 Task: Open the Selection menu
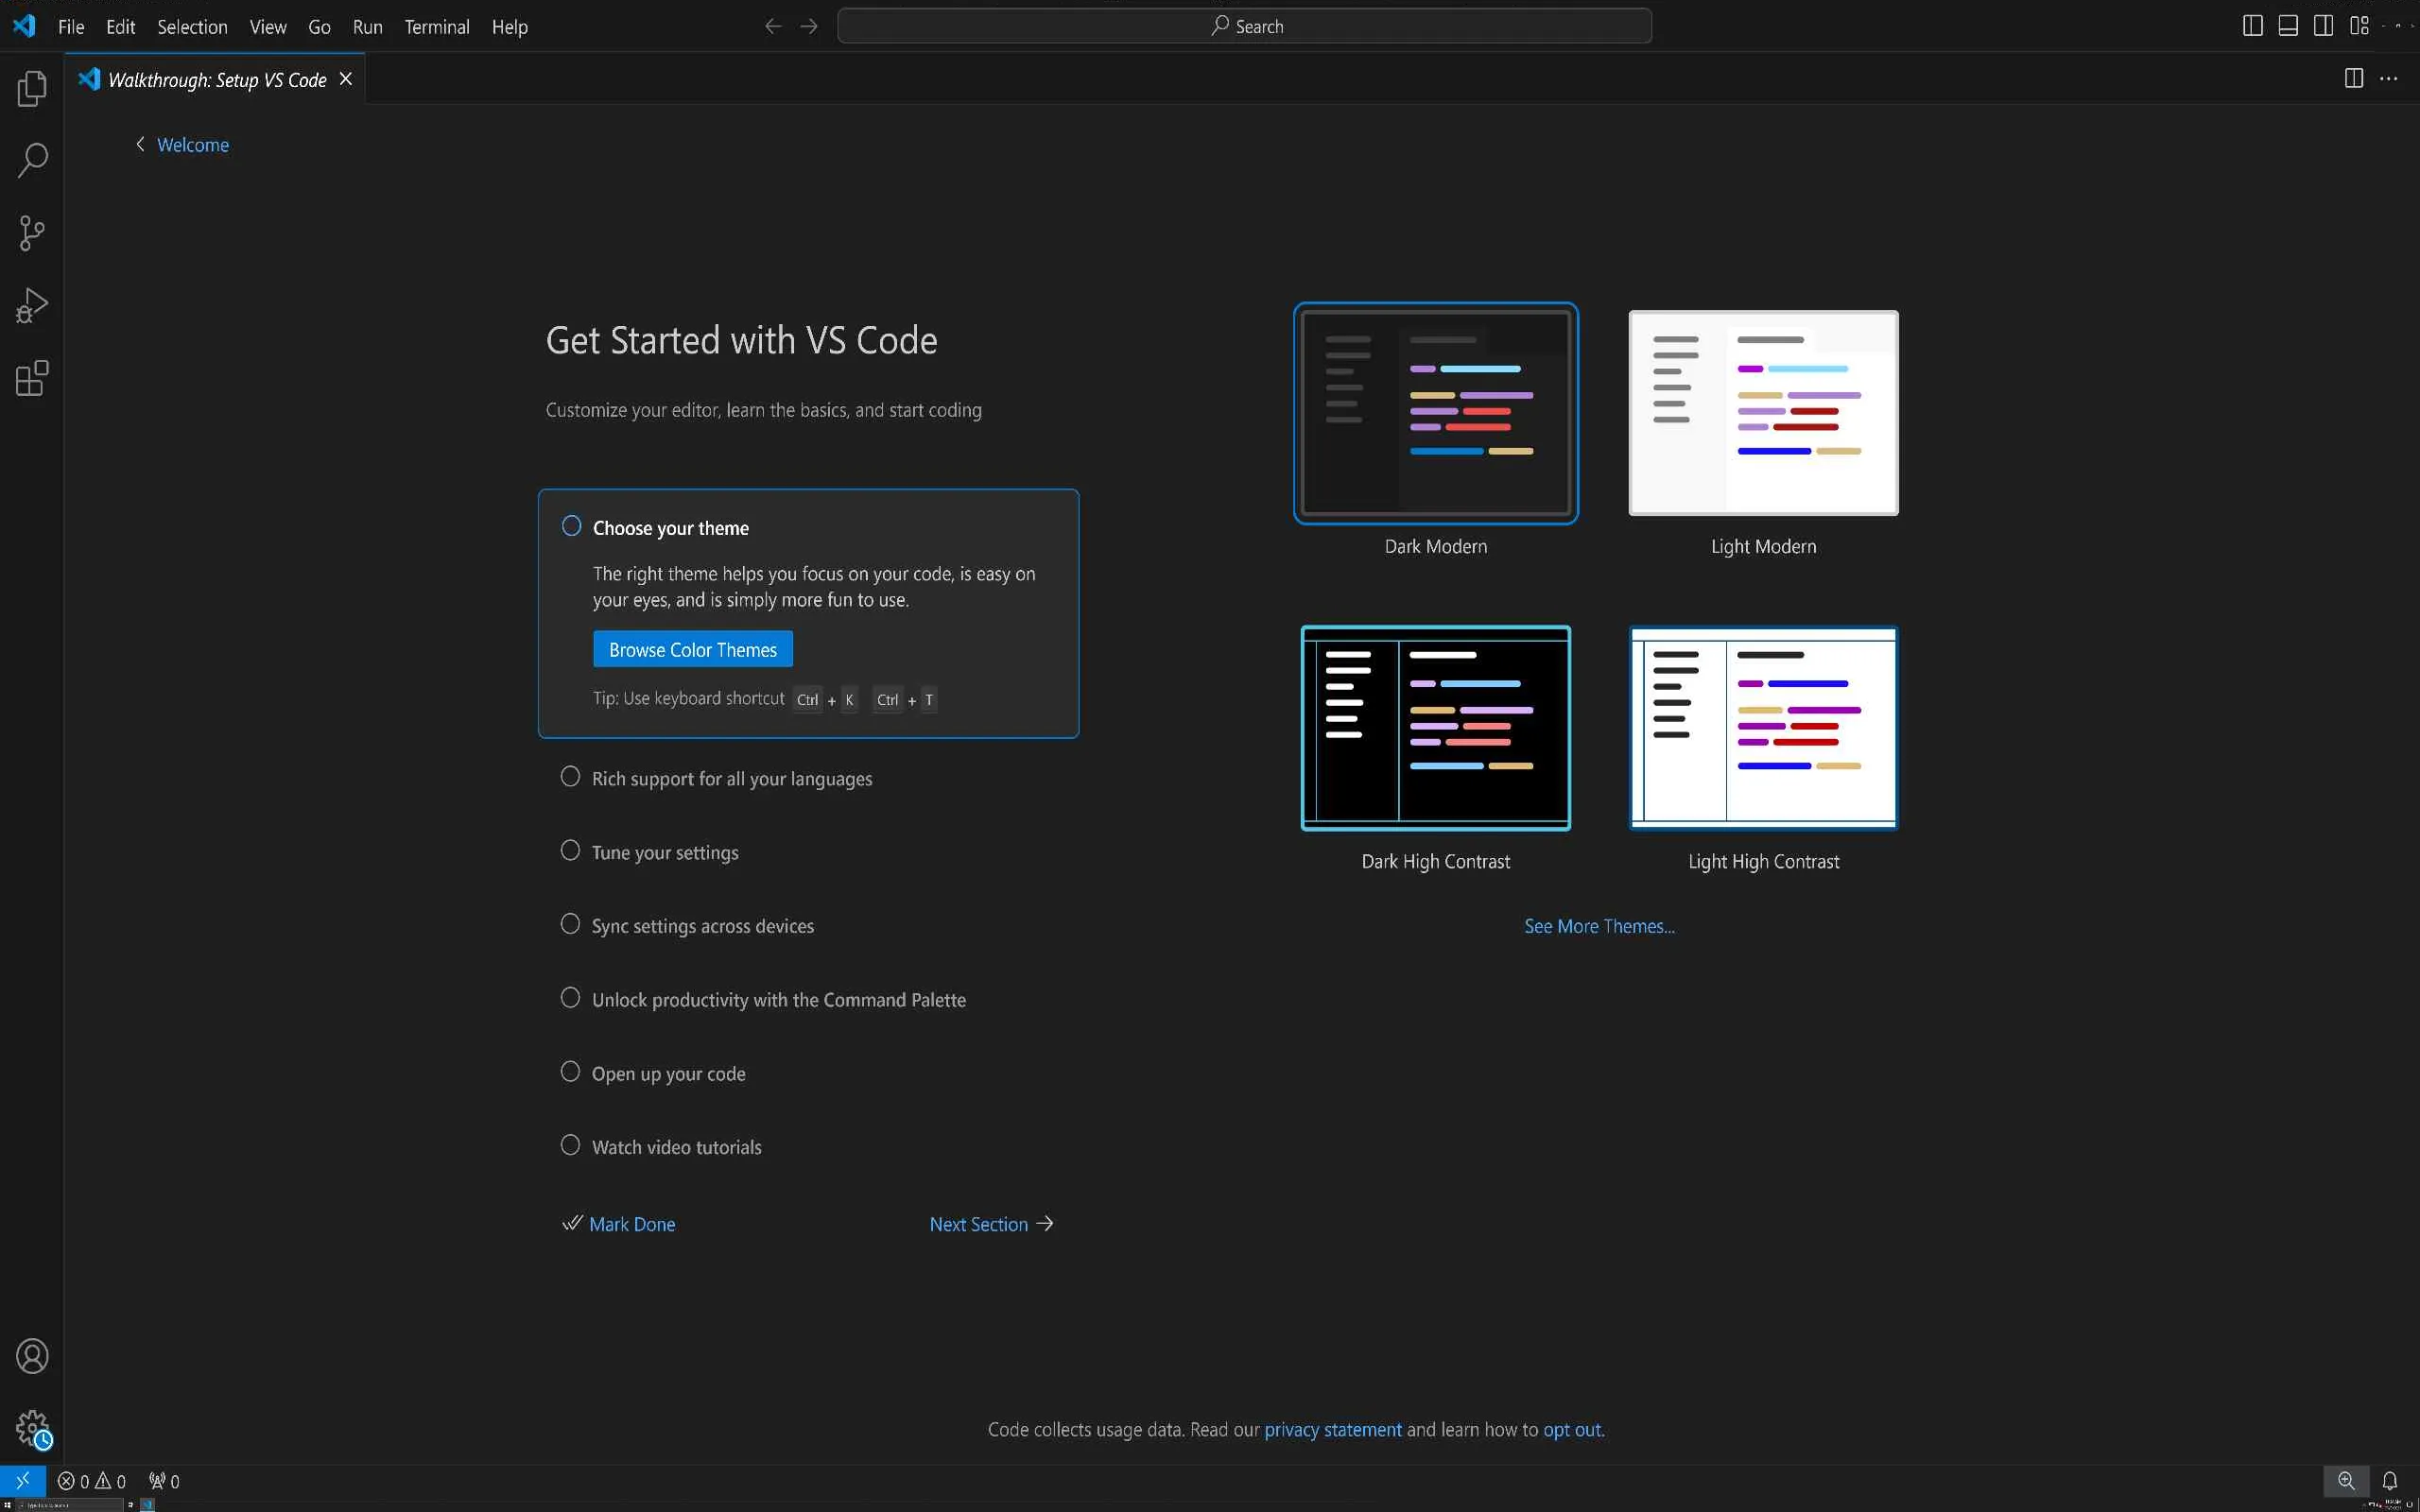point(192,27)
